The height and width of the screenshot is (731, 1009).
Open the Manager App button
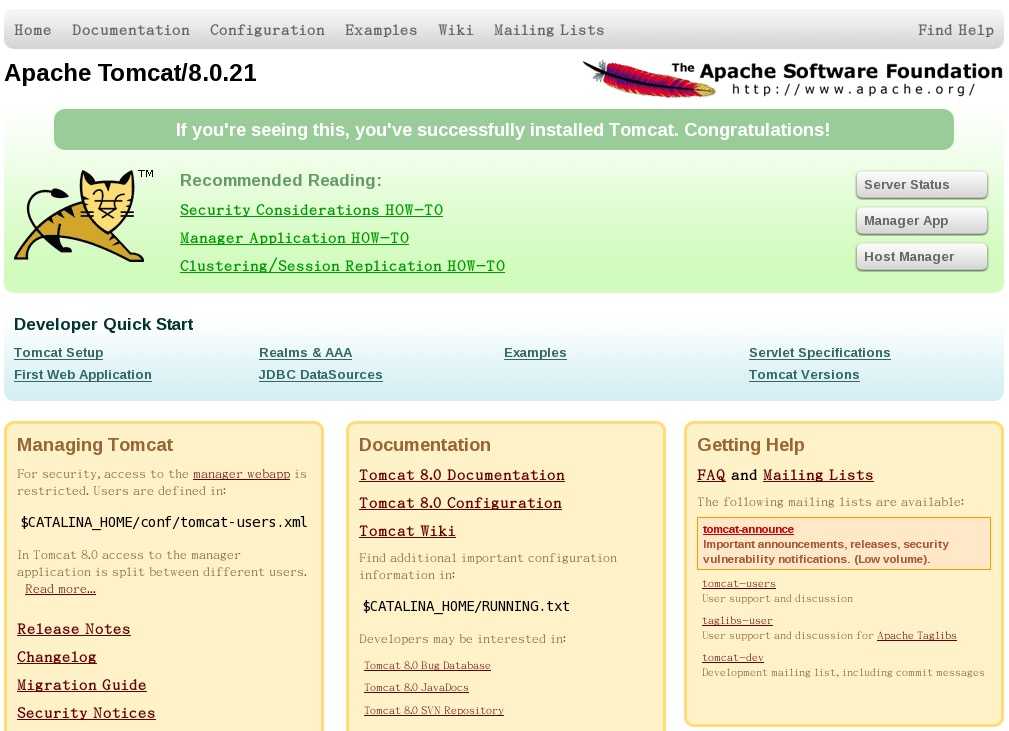click(921, 221)
